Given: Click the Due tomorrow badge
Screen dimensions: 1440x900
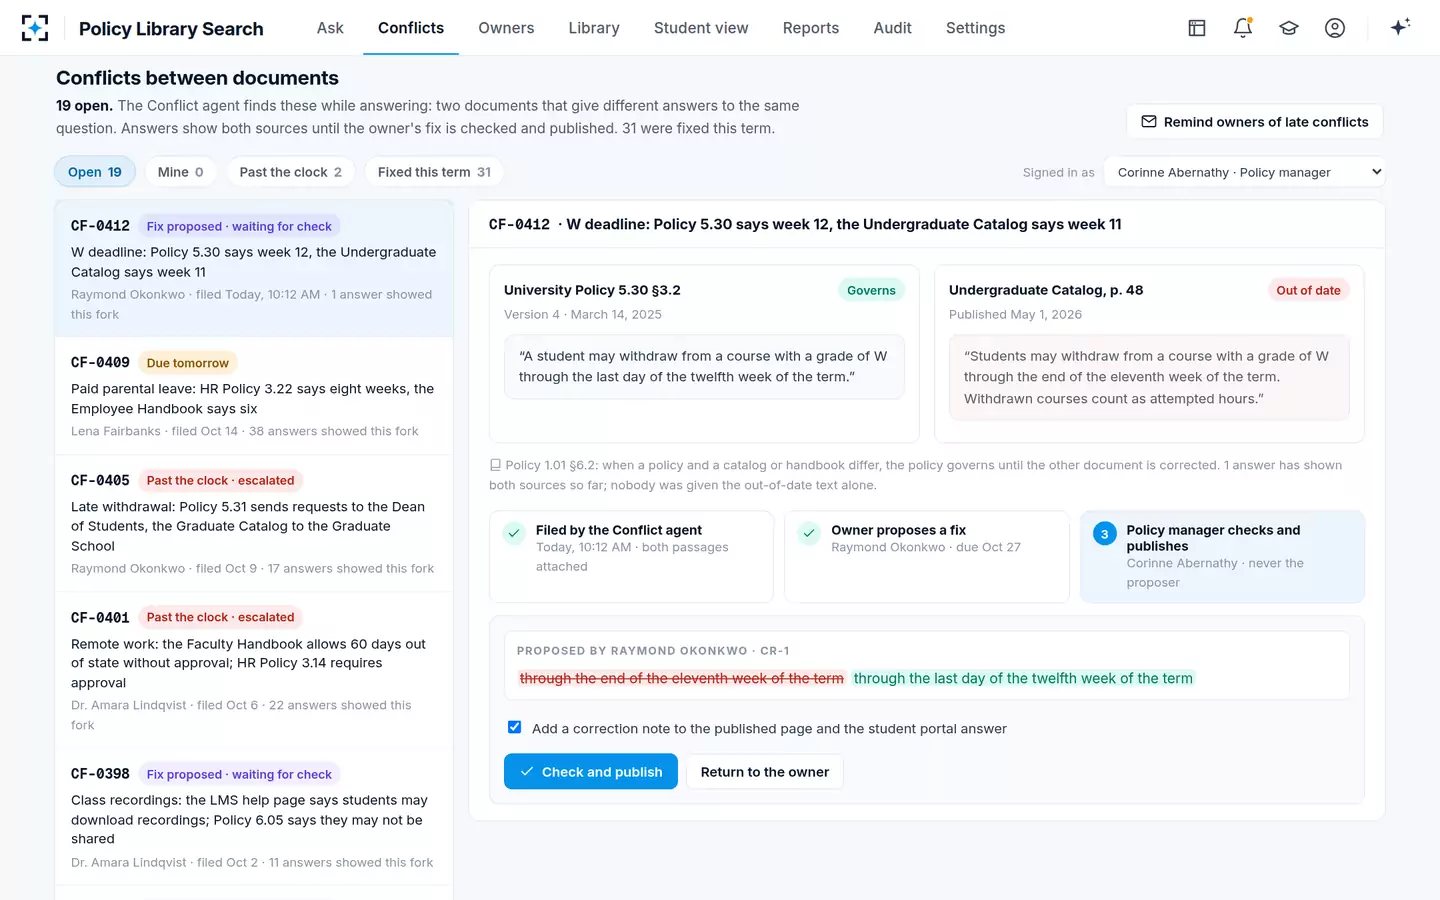Looking at the screenshot, I should pos(188,363).
